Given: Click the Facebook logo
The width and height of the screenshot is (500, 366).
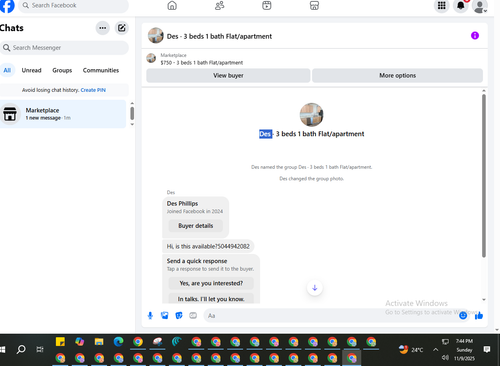Looking at the screenshot, I should 7,6.
